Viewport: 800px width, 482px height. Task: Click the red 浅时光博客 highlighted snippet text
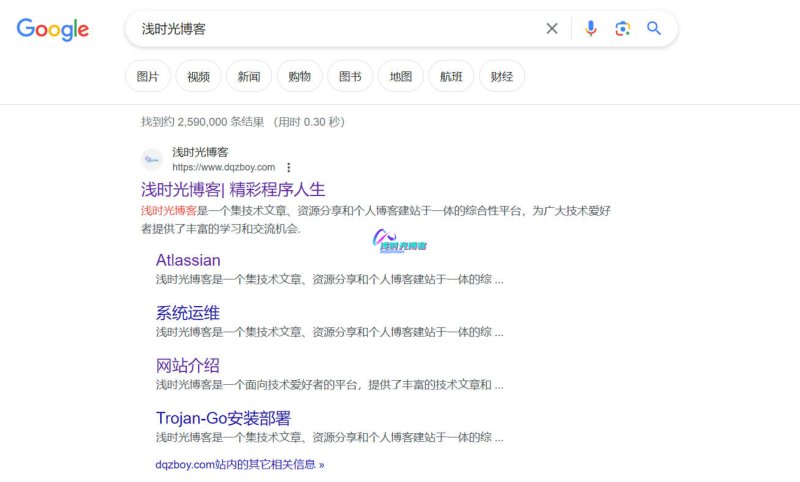[168, 211]
